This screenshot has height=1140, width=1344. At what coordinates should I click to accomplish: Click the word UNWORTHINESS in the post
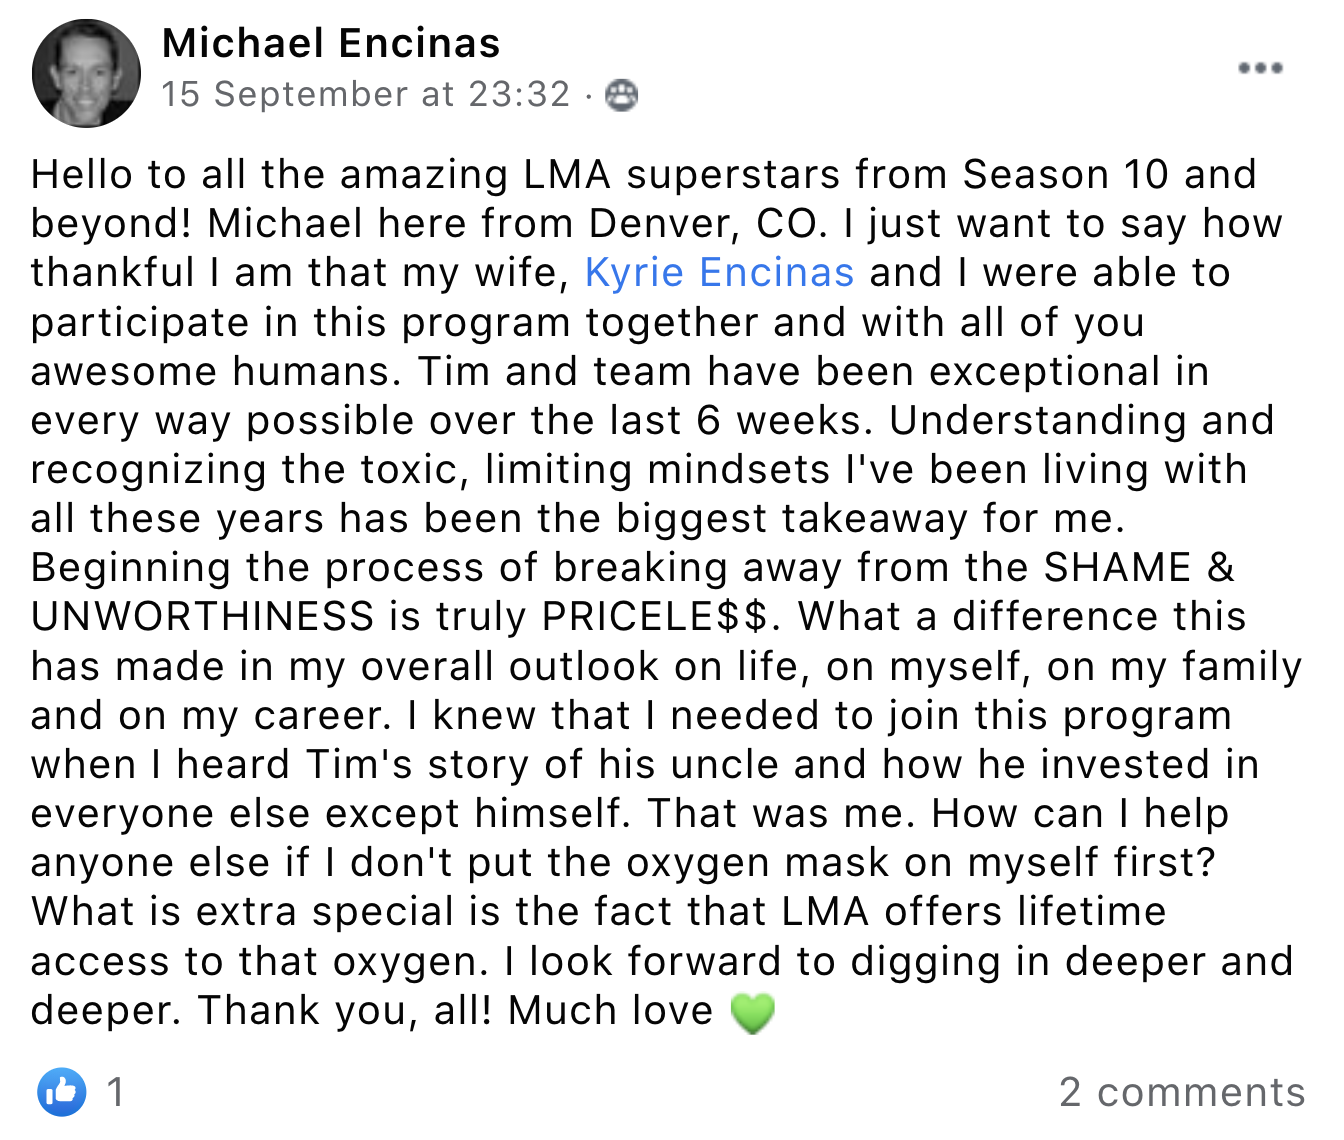click(x=203, y=616)
